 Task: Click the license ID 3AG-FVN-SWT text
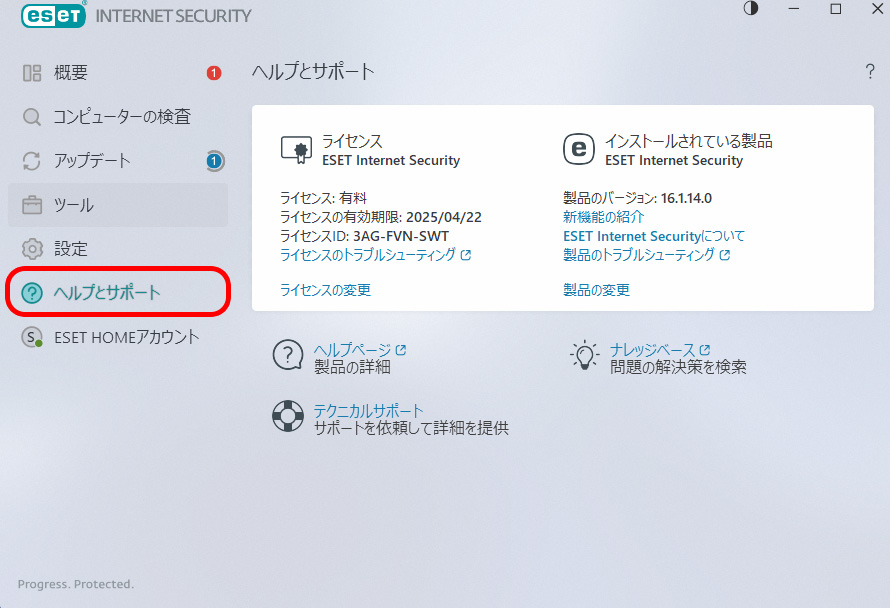(401, 236)
